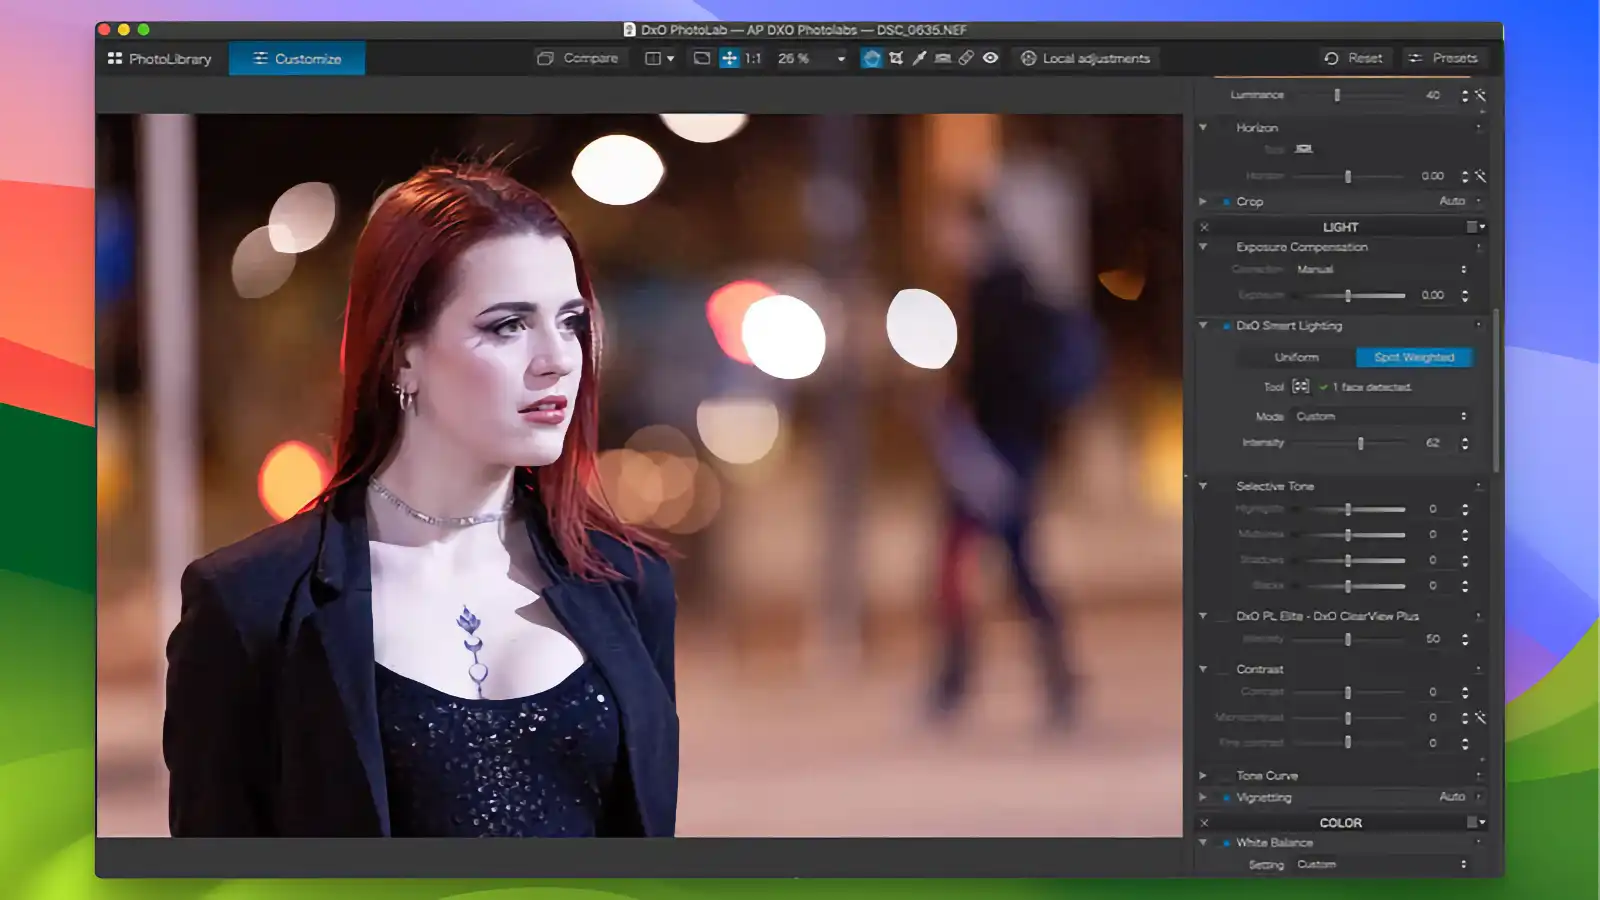Screen dimensions: 1600x900
Task: Toggle the Vignetting correction checkbox
Action: (1229, 797)
